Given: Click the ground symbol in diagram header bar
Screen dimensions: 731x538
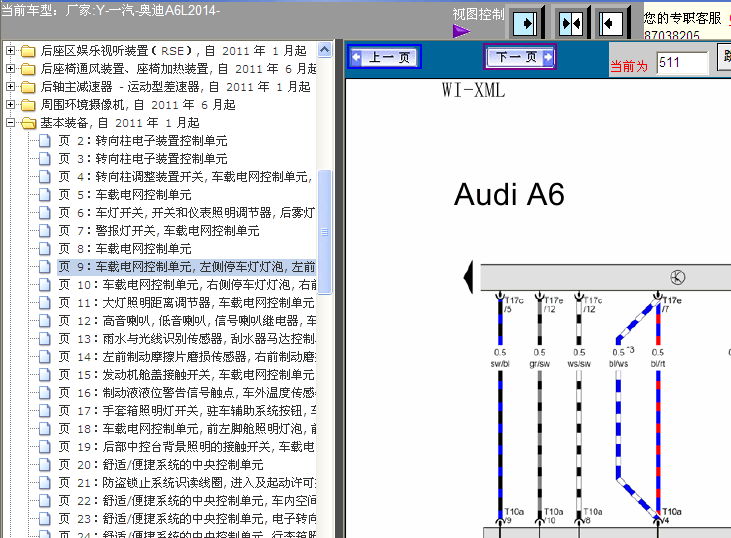Looking at the screenshot, I should (677, 277).
